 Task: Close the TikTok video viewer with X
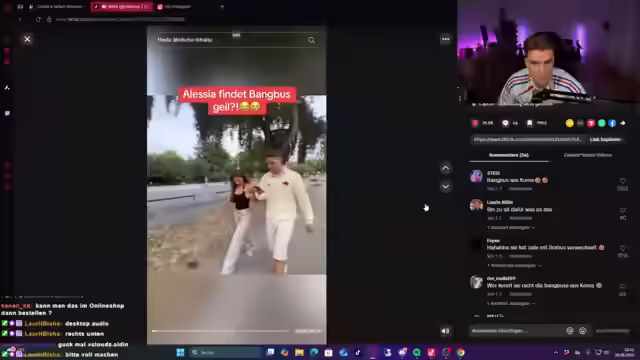tap(27, 39)
